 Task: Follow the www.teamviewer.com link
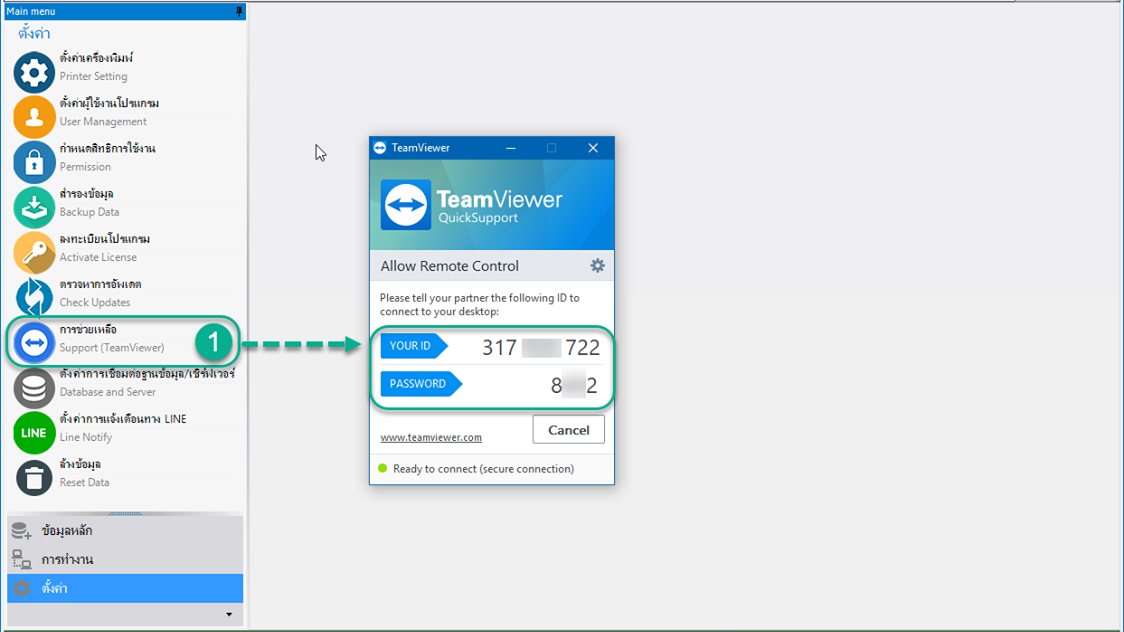click(431, 438)
